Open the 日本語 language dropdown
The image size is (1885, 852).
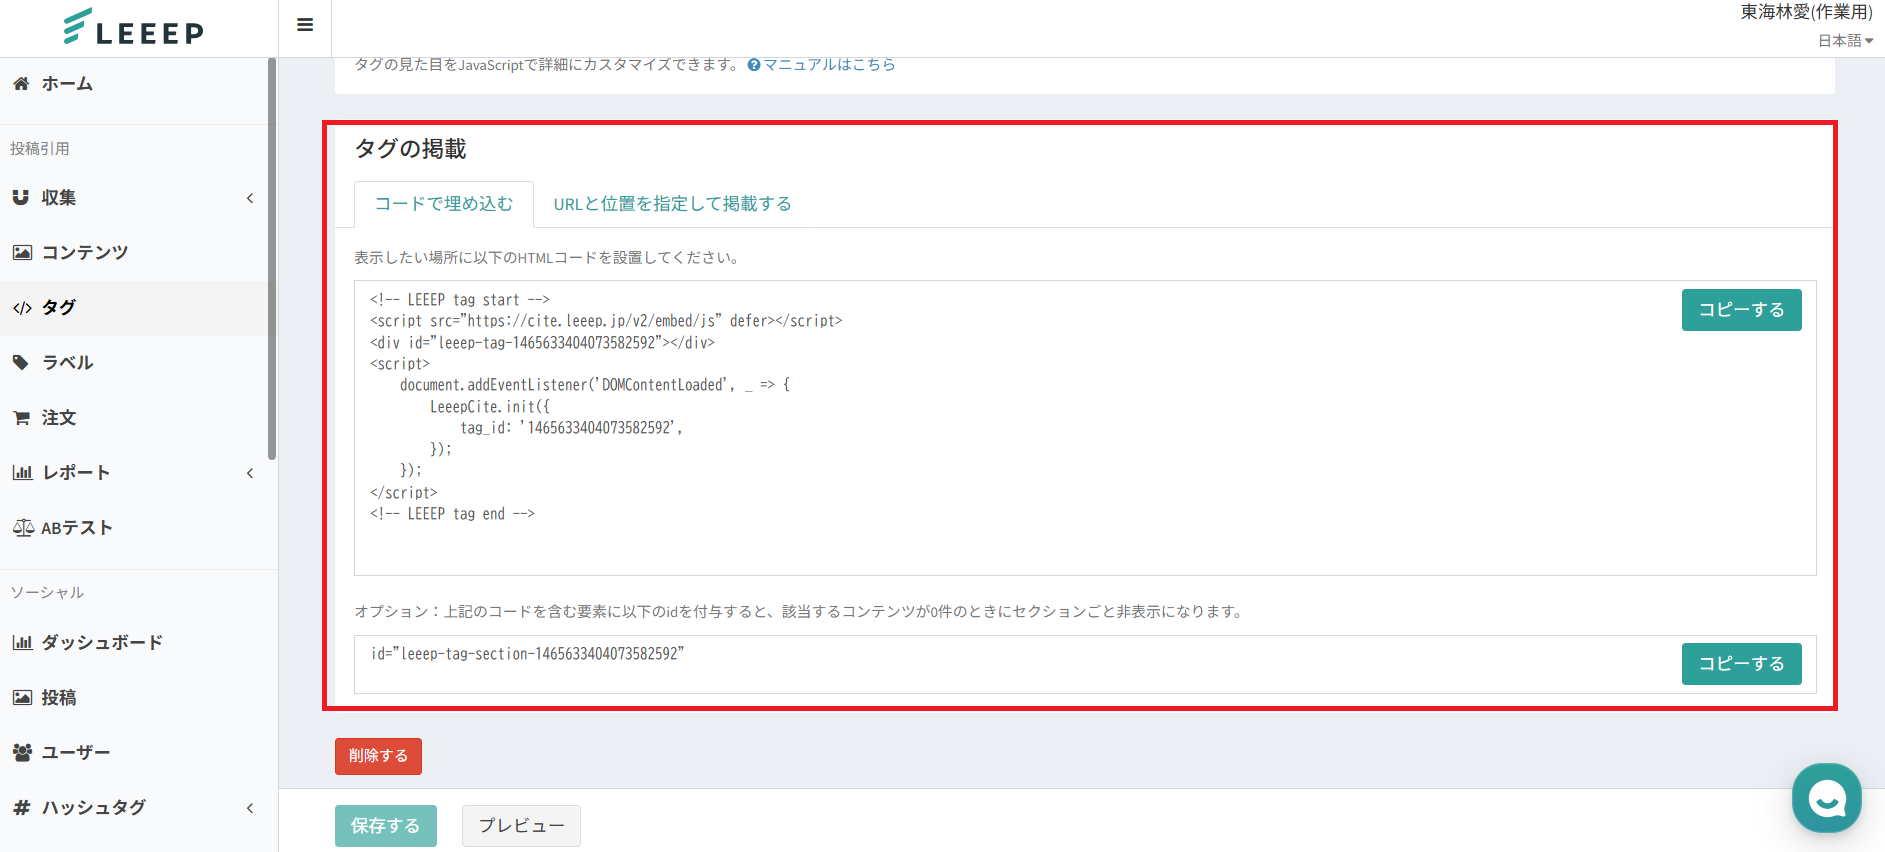pyautogui.click(x=1845, y=40)
